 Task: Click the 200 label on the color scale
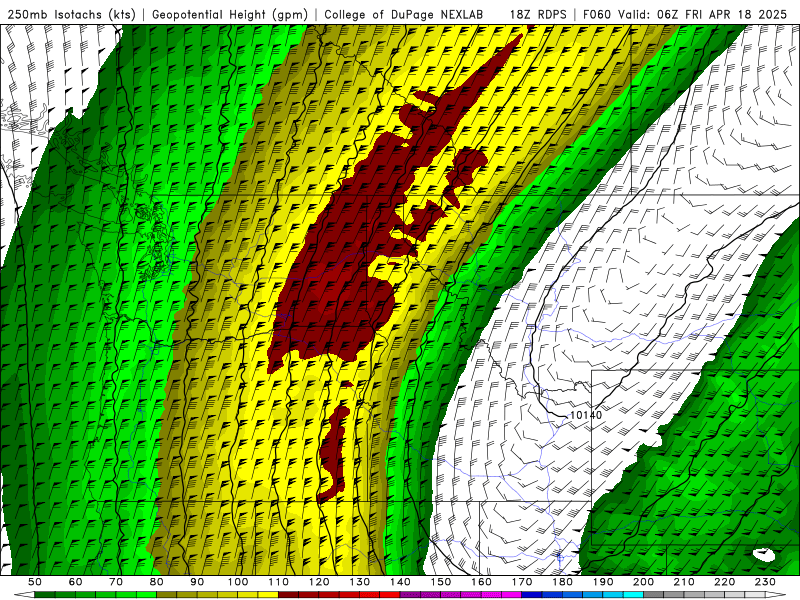643,582
